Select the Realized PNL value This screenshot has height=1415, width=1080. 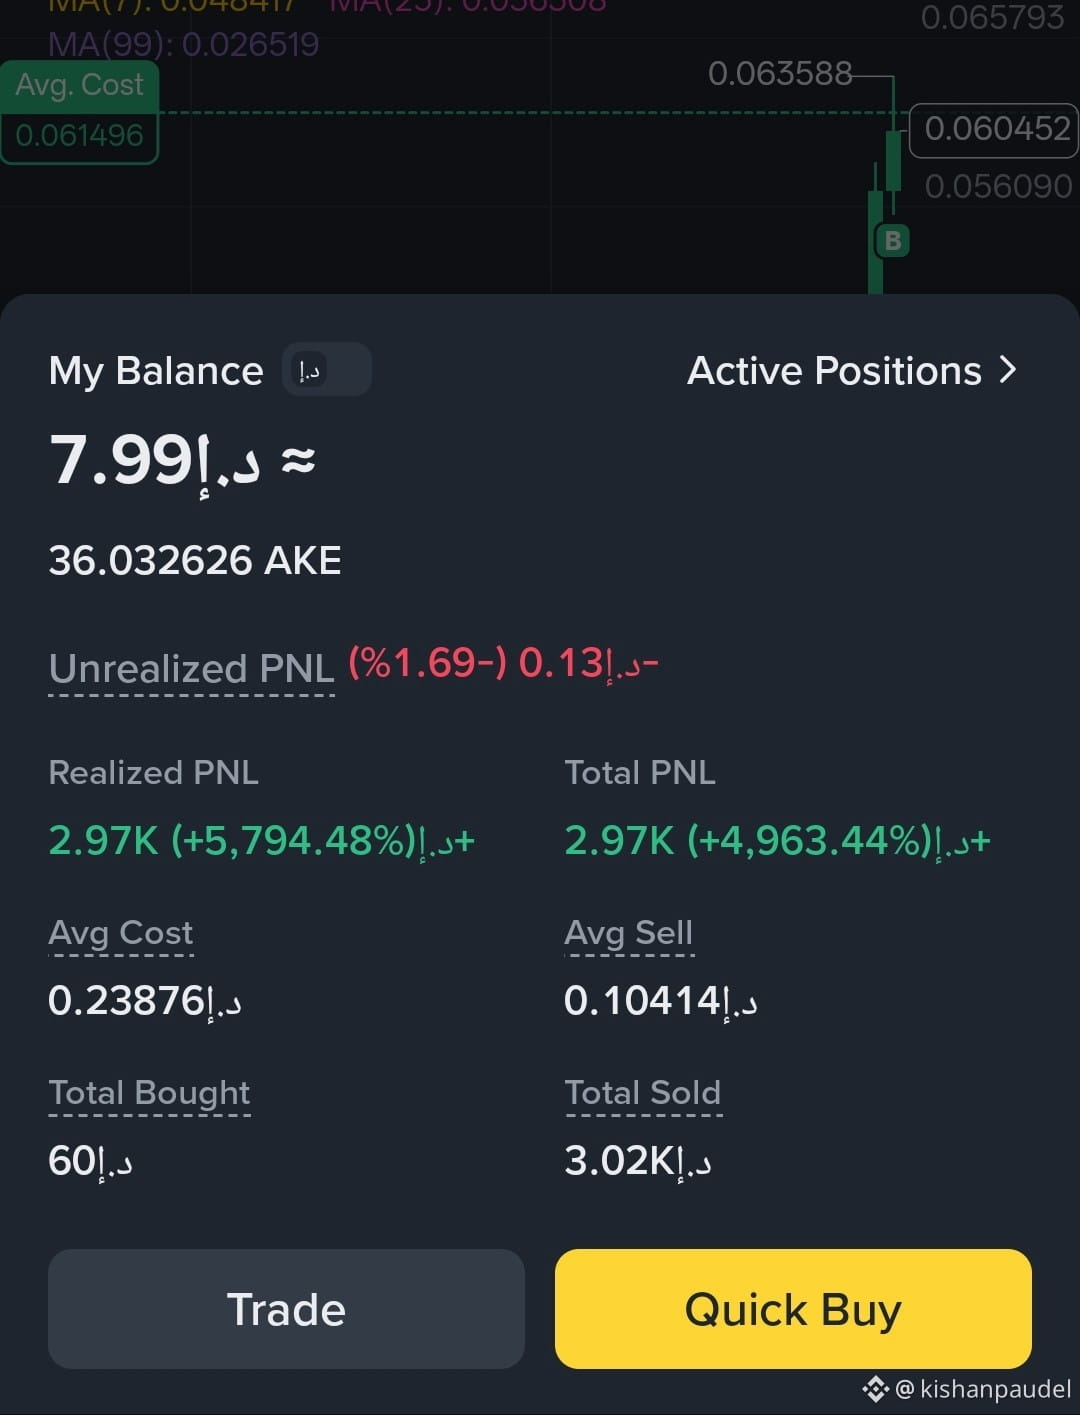pyautogui.click(x=261, y=840)
